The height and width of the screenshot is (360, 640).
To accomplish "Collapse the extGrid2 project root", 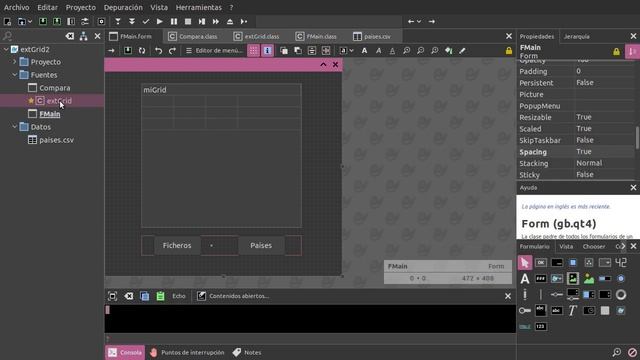I will (x=6, y=49).
